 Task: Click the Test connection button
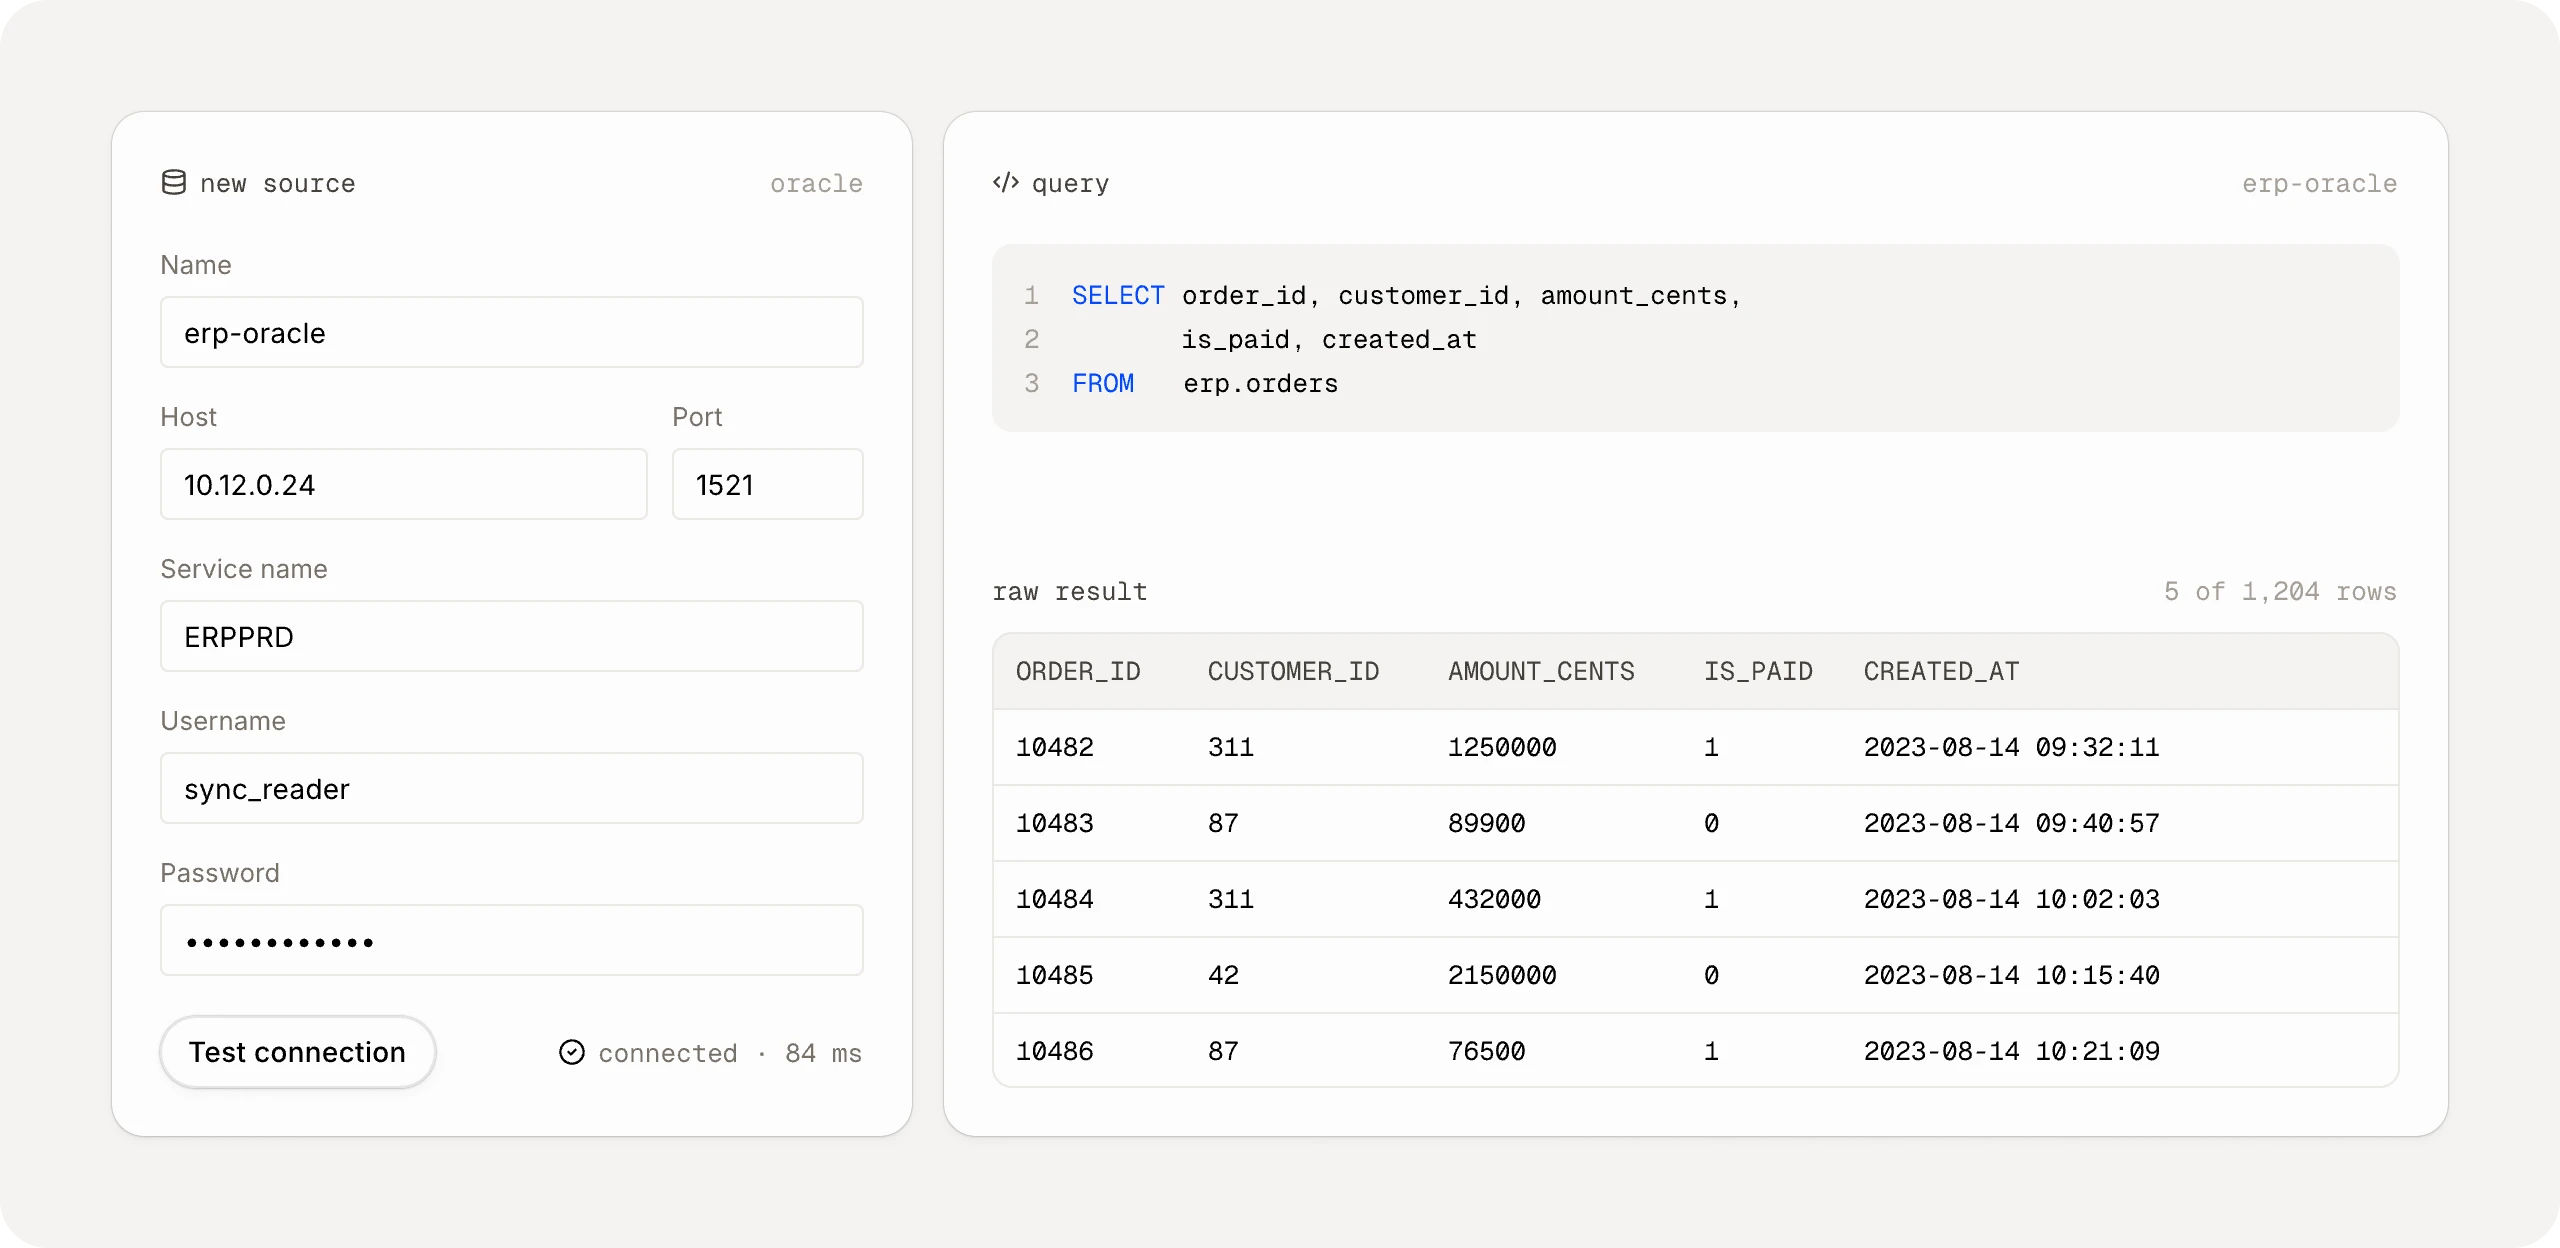(x=297, y=1052)
